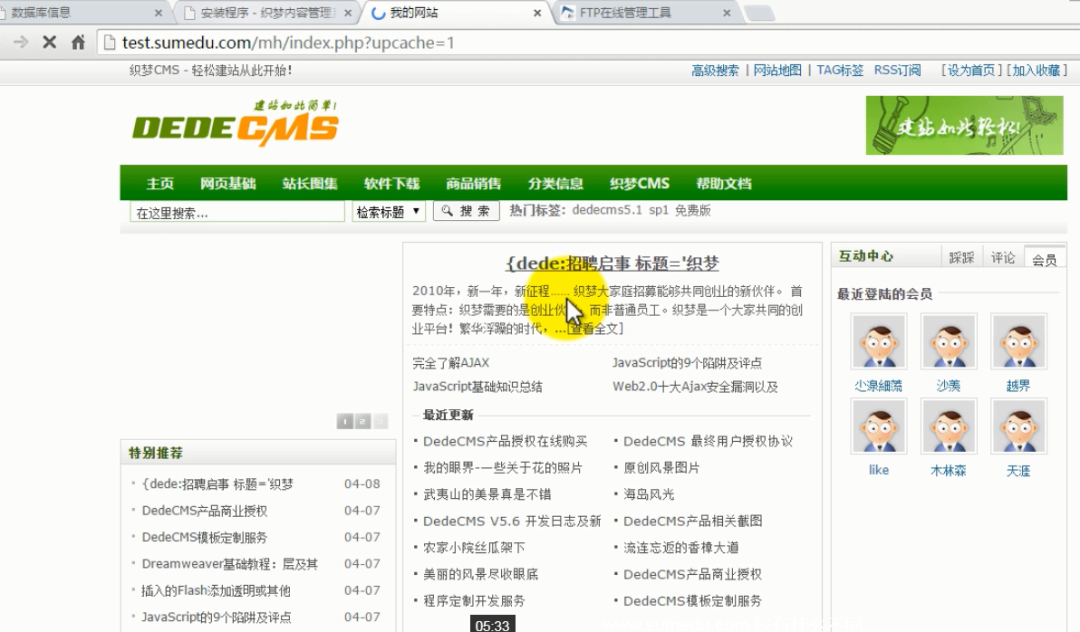The image size is (1080, 632).
Task: Click hot tag sp1
Action: [658, 210]
